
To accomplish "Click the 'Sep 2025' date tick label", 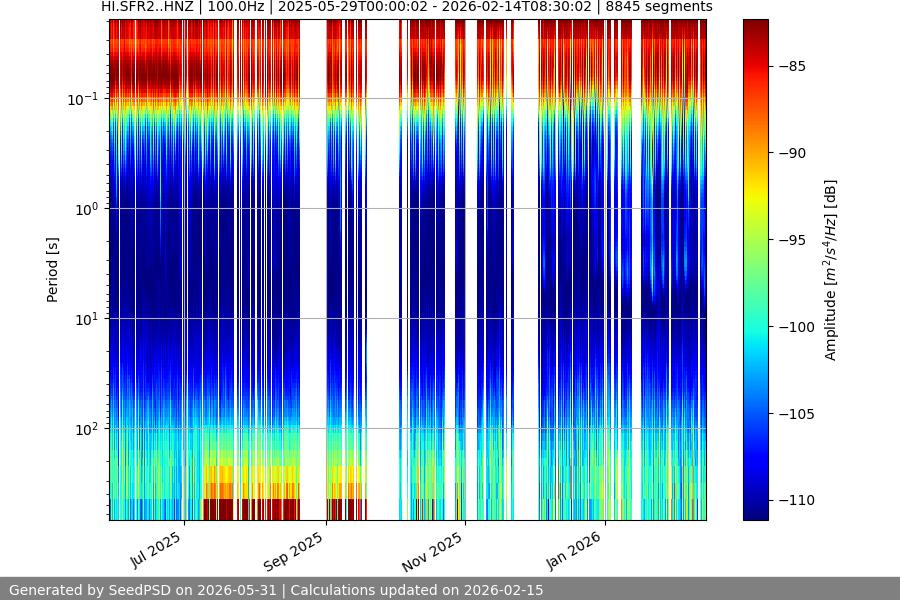I will (x=293, y=552).
